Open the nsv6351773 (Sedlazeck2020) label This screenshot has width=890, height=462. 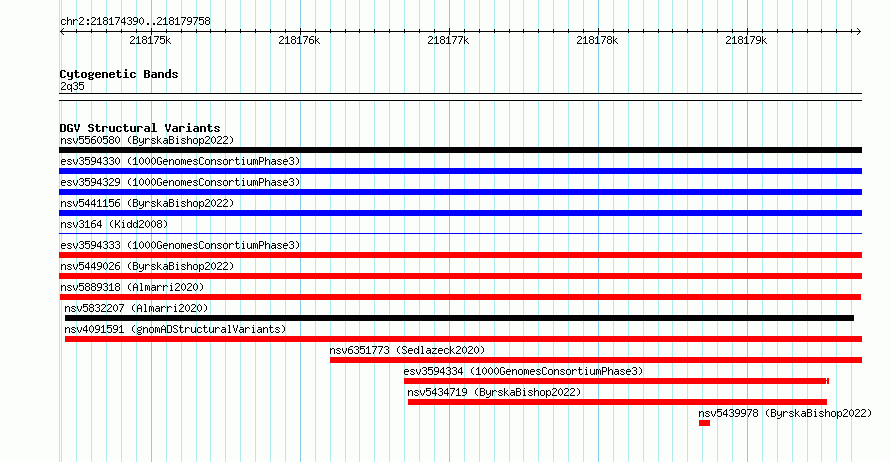pyautogui.click(x=407, y=350)
